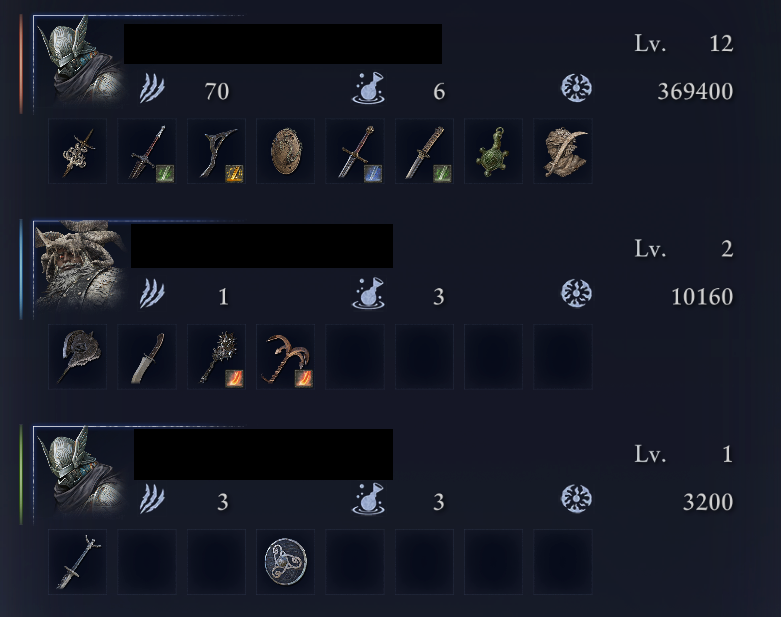Select the sword with blue magic badge
Image resolution: width=781 pixels, height=617 pixels.
[355, 151]
